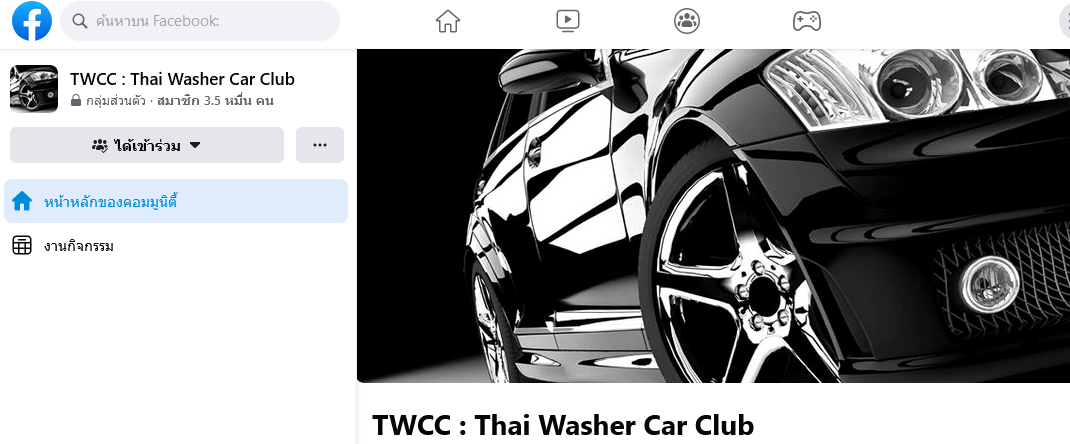This screenshot has height=444, width=1070.
Task: Open the black car cover photo
Action: pyautogui.click(x=713, y=216)
